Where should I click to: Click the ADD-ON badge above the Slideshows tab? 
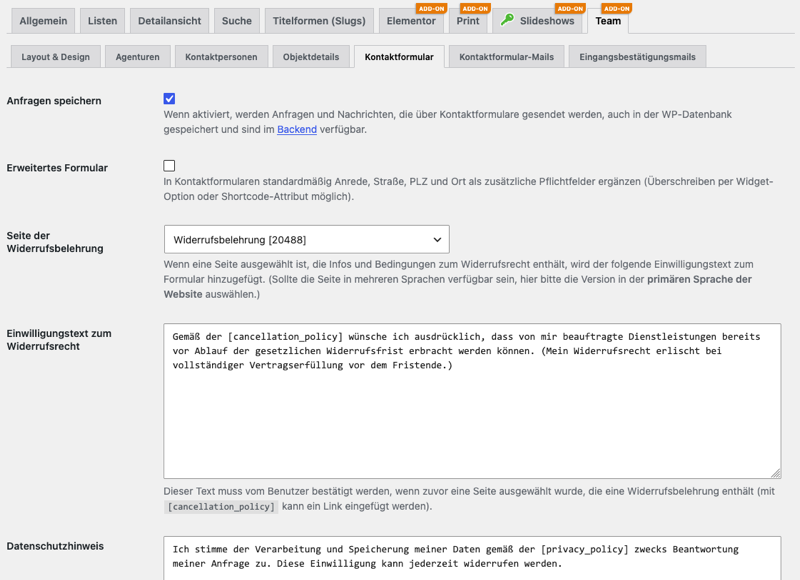tap(570, 9)
